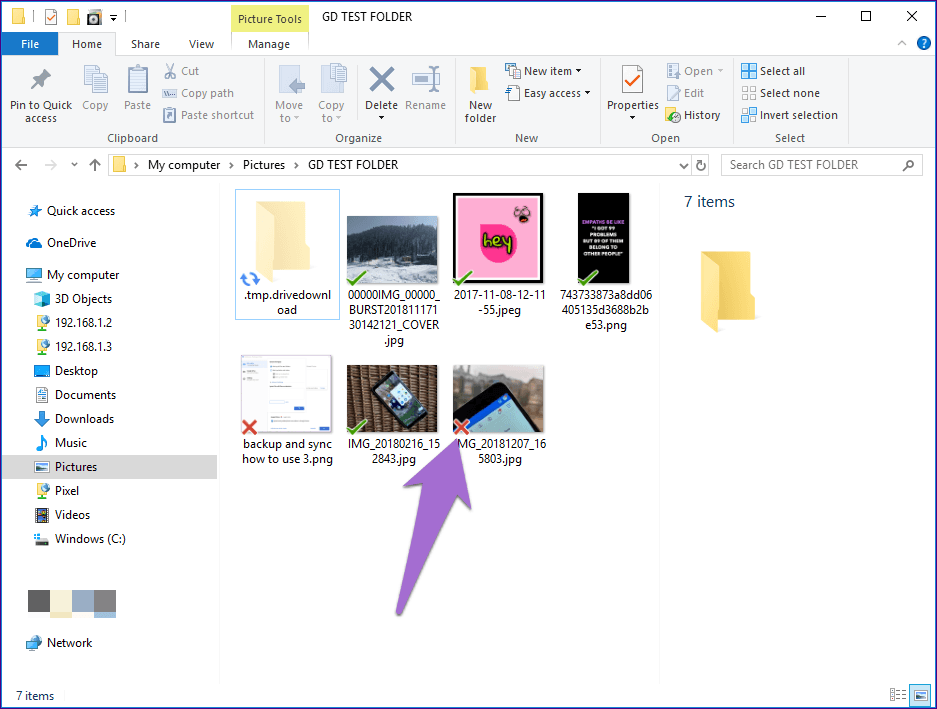Open the address bar history dropdown
The width and height of the screenshot is (937, 709).
pyautogui.click(x=683, y=165)
